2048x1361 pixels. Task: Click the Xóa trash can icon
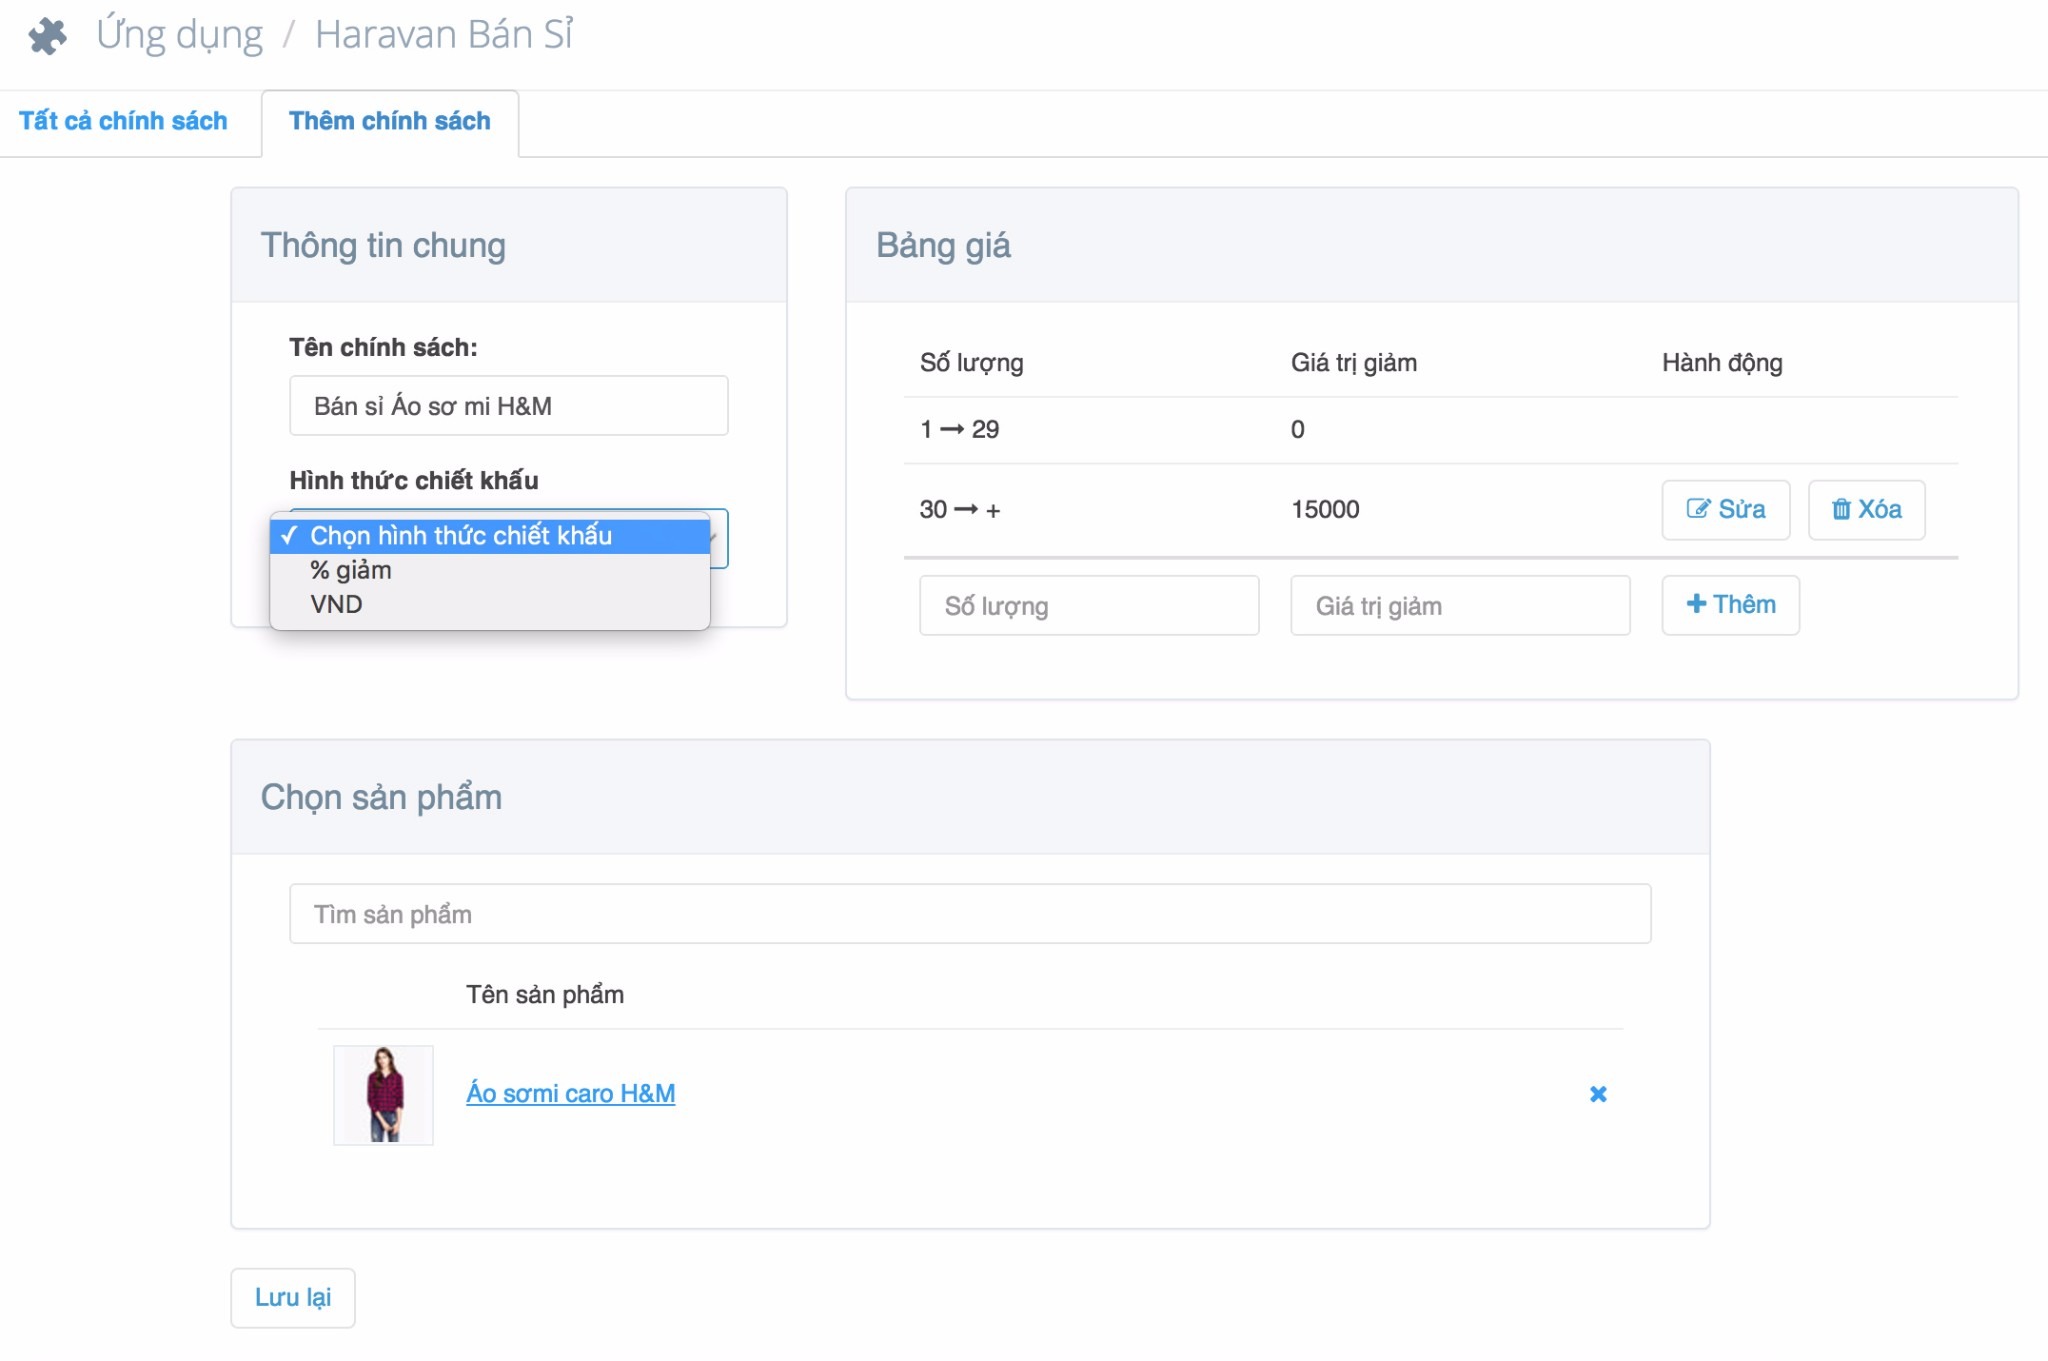click(1840, 509)
